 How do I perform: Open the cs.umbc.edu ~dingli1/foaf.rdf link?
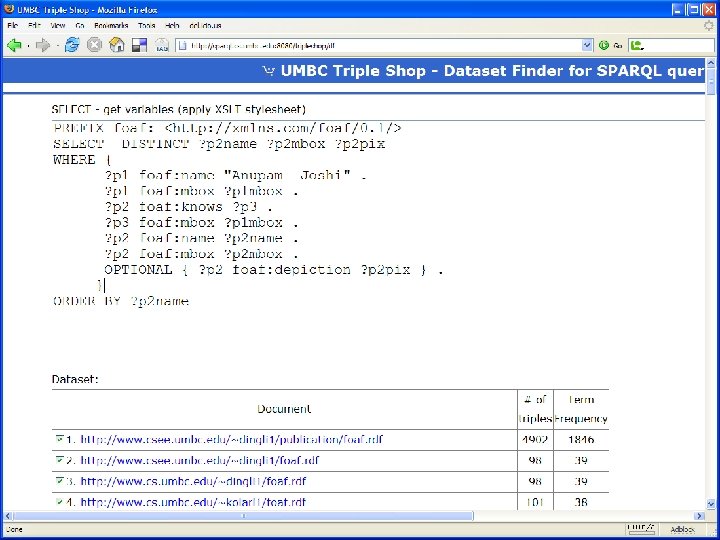click(x=193, y=481)
